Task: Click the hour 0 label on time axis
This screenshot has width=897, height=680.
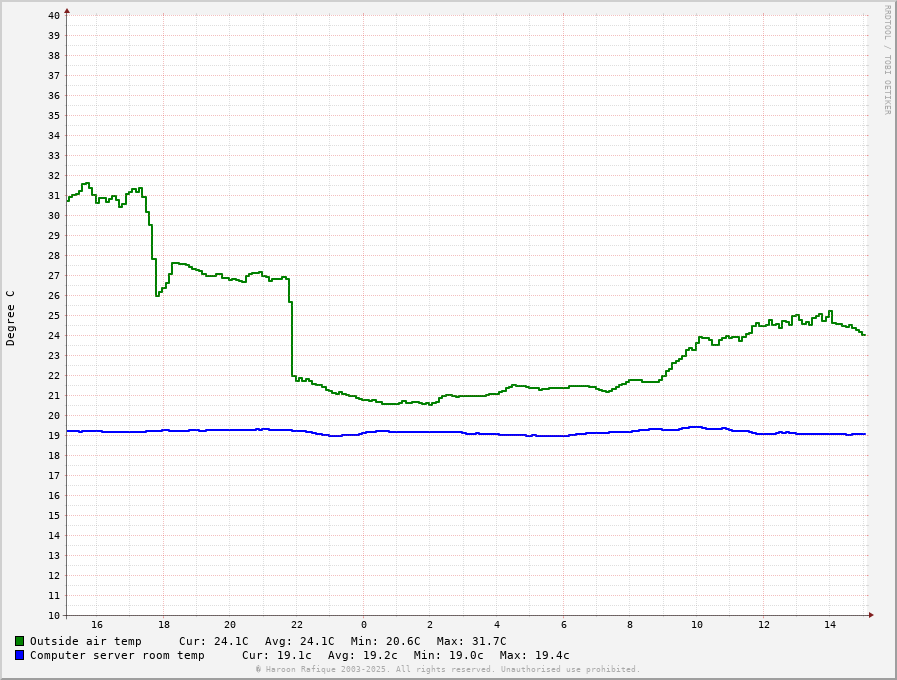Action: (x=364, y=625)
